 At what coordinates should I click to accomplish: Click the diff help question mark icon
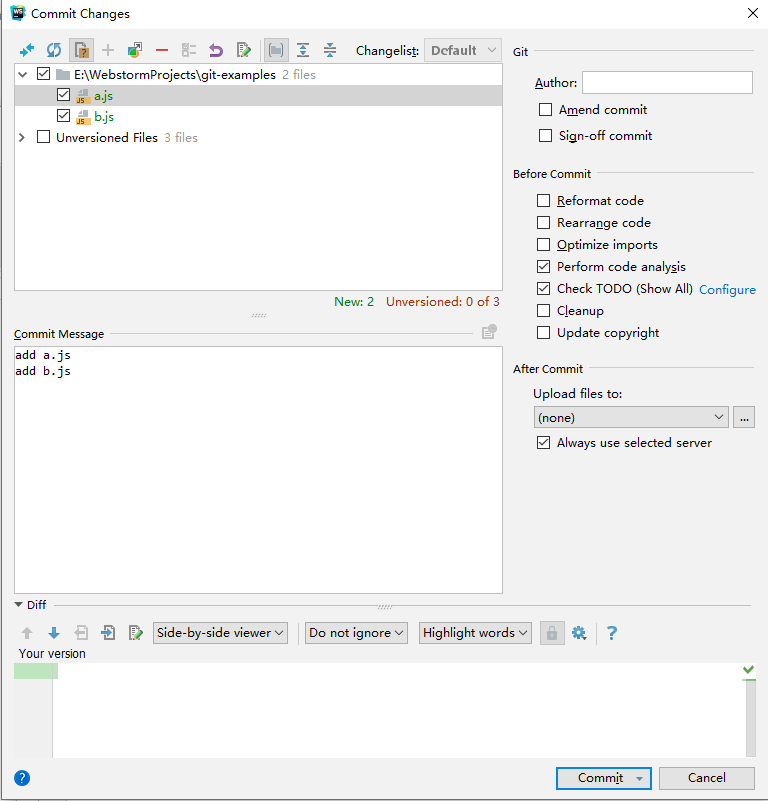(612, 633)
